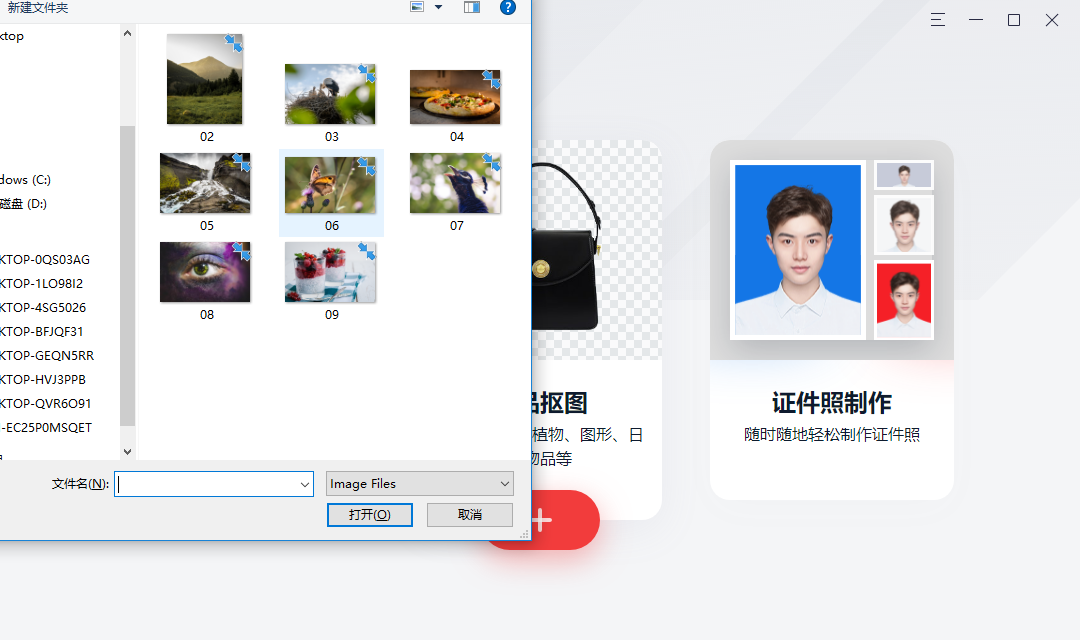Open the view mode icon in dialog toolbar
The height and width of the screenshot is (640, 1080).
click(x=418, y=7)
